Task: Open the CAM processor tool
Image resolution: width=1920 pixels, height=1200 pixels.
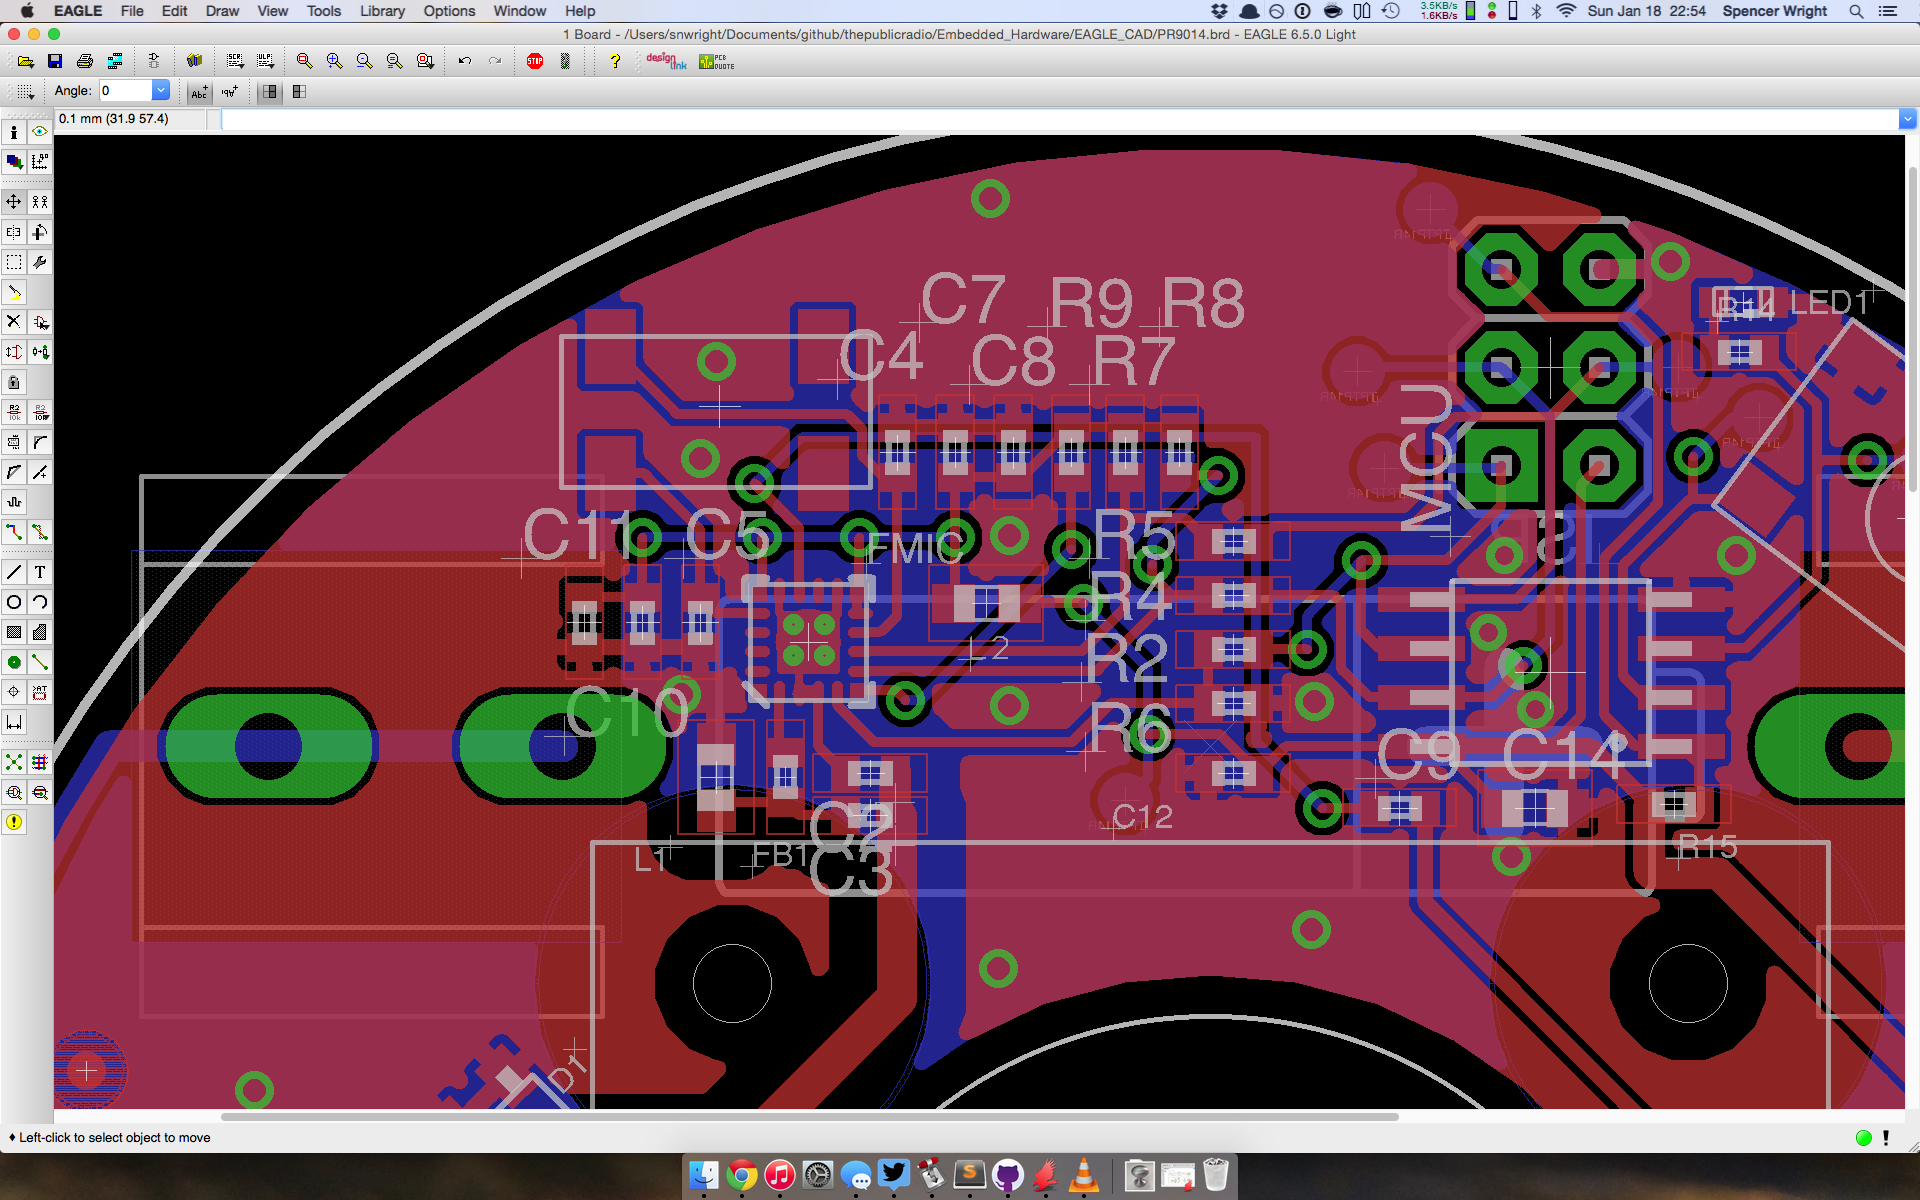Action: [115, 62]
